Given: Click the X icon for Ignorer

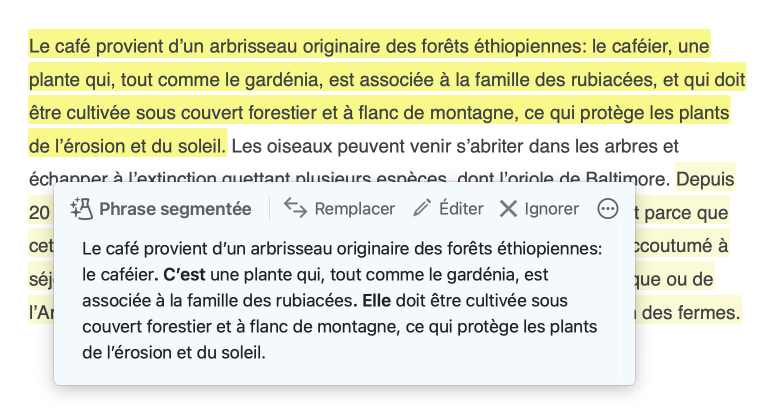Looking at the screenshot, I should (508, 209).
